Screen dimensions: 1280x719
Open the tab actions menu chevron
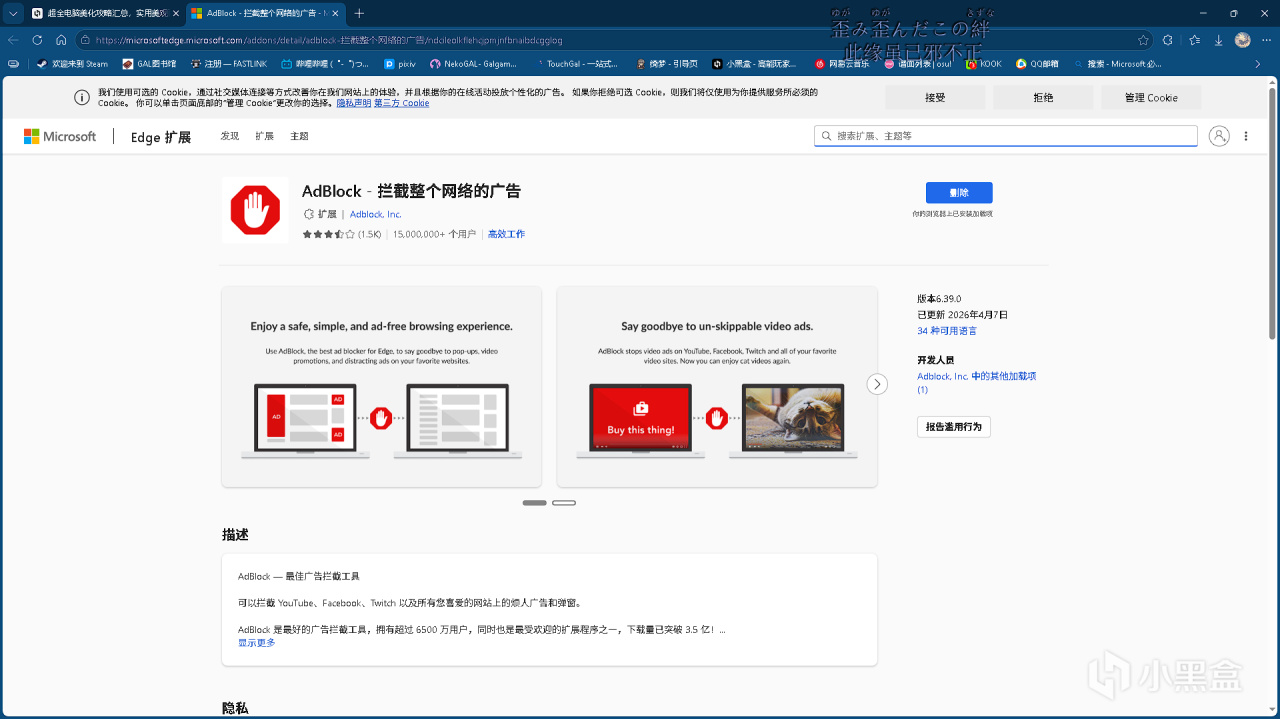13,13
